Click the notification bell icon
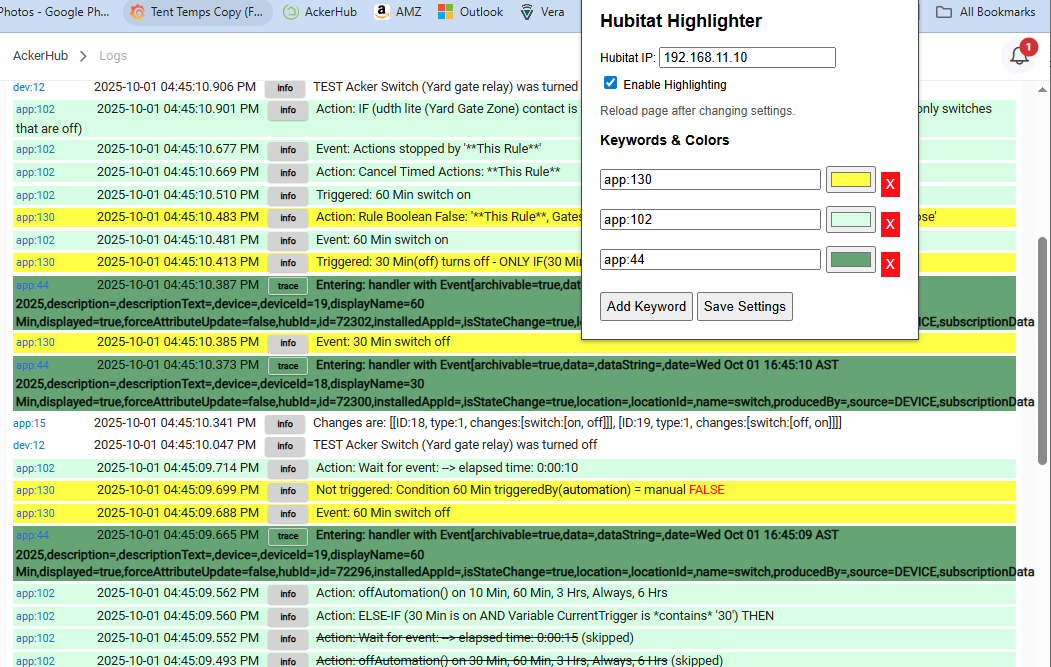1051x667 pixels. 1018,56
